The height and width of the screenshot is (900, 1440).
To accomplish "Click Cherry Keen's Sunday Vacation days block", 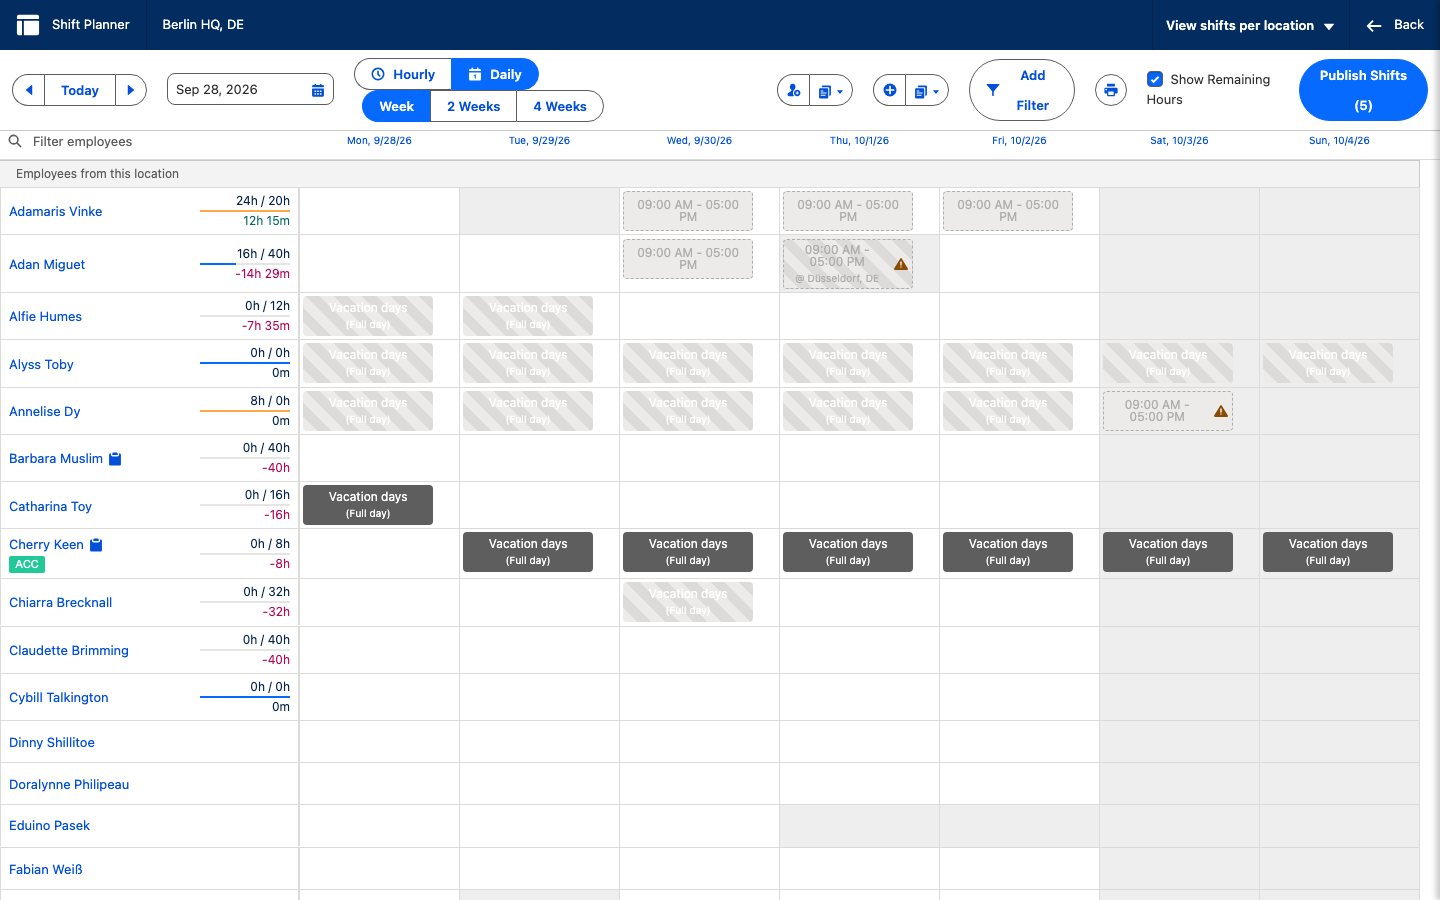I will 1328,552.
